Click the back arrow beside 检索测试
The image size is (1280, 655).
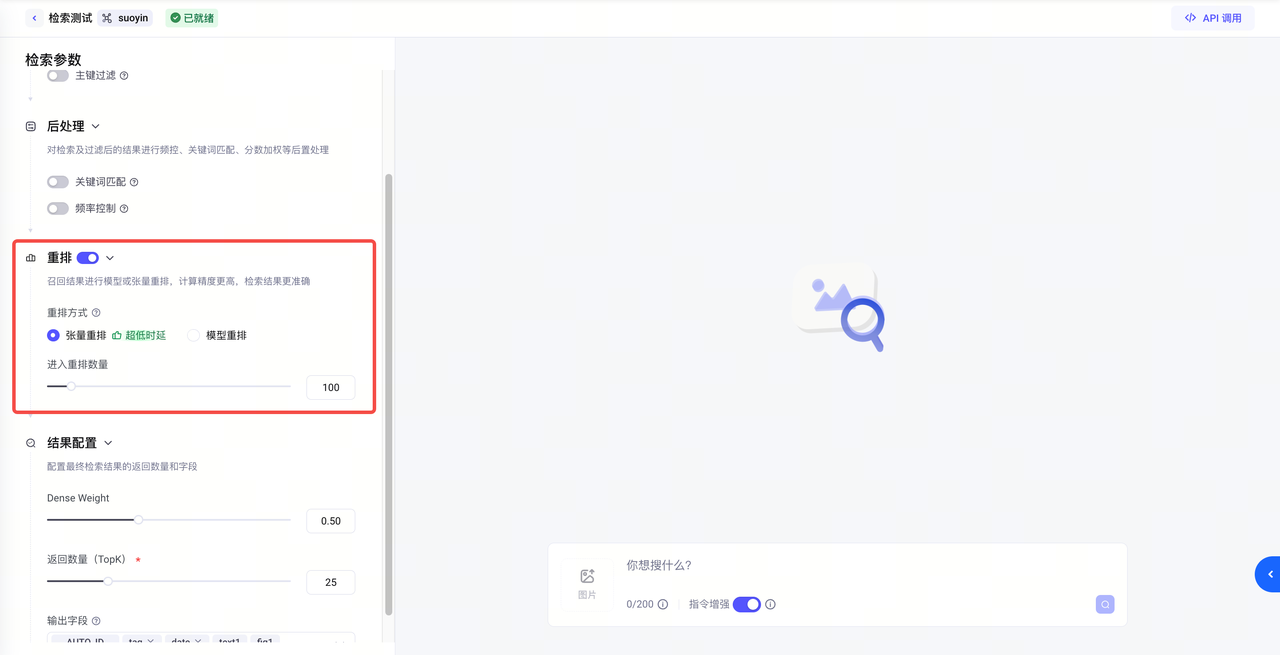coord(34,18)
